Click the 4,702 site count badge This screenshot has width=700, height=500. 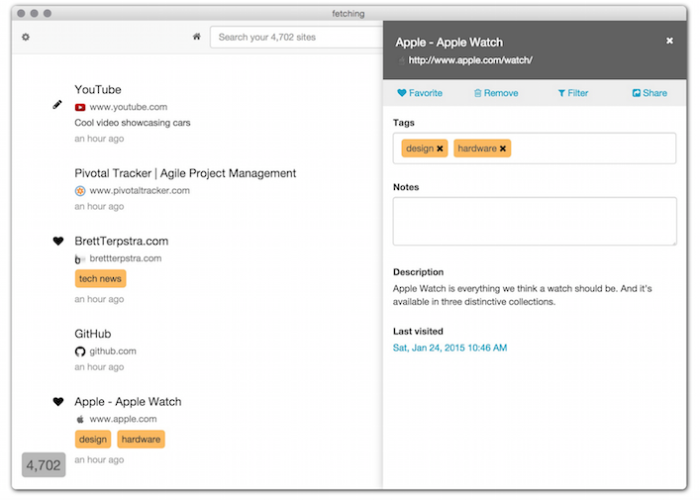coord(44,465)
